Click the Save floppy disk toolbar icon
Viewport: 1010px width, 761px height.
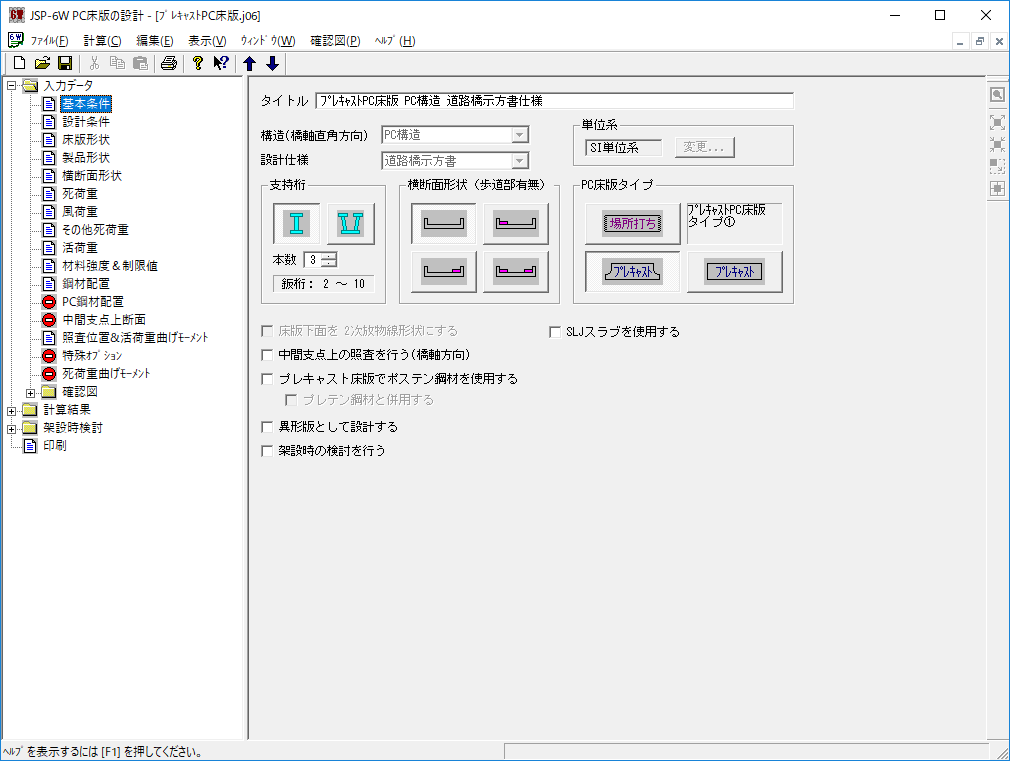[65, 64]
